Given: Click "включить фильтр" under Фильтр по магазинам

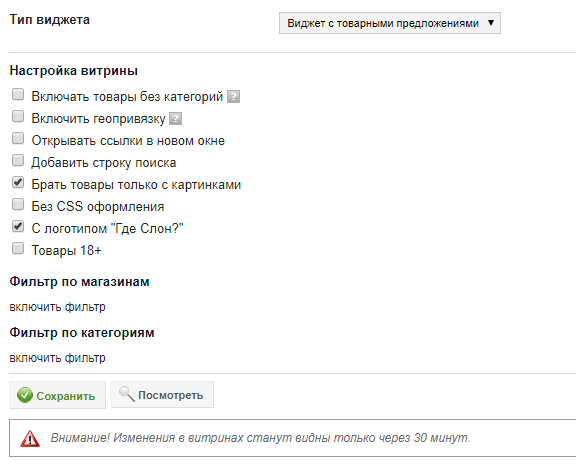Looking at the screenshot, I should pyautogui.click(x=57, y=307).
